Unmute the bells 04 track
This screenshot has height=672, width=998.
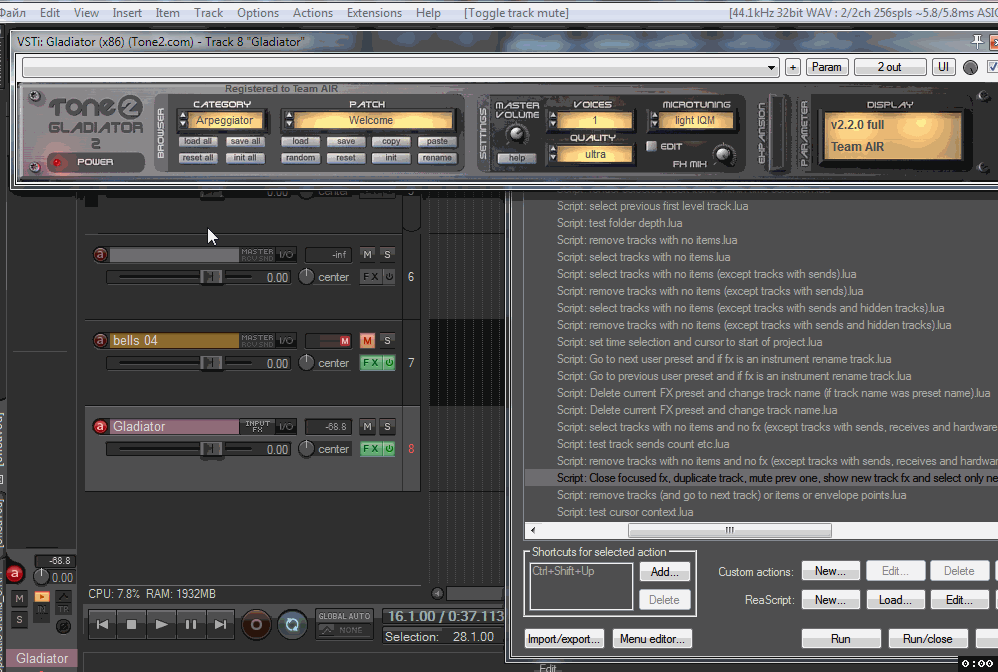(x=367, y=340)
